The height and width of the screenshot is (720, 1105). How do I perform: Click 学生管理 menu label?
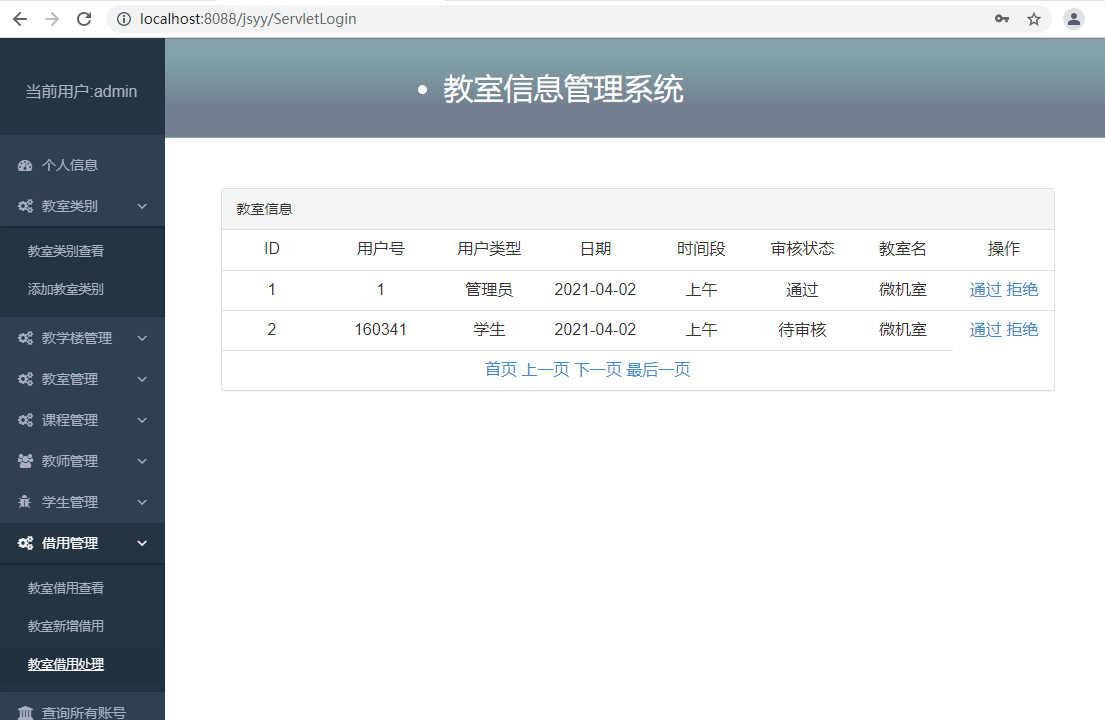(70, 502)
